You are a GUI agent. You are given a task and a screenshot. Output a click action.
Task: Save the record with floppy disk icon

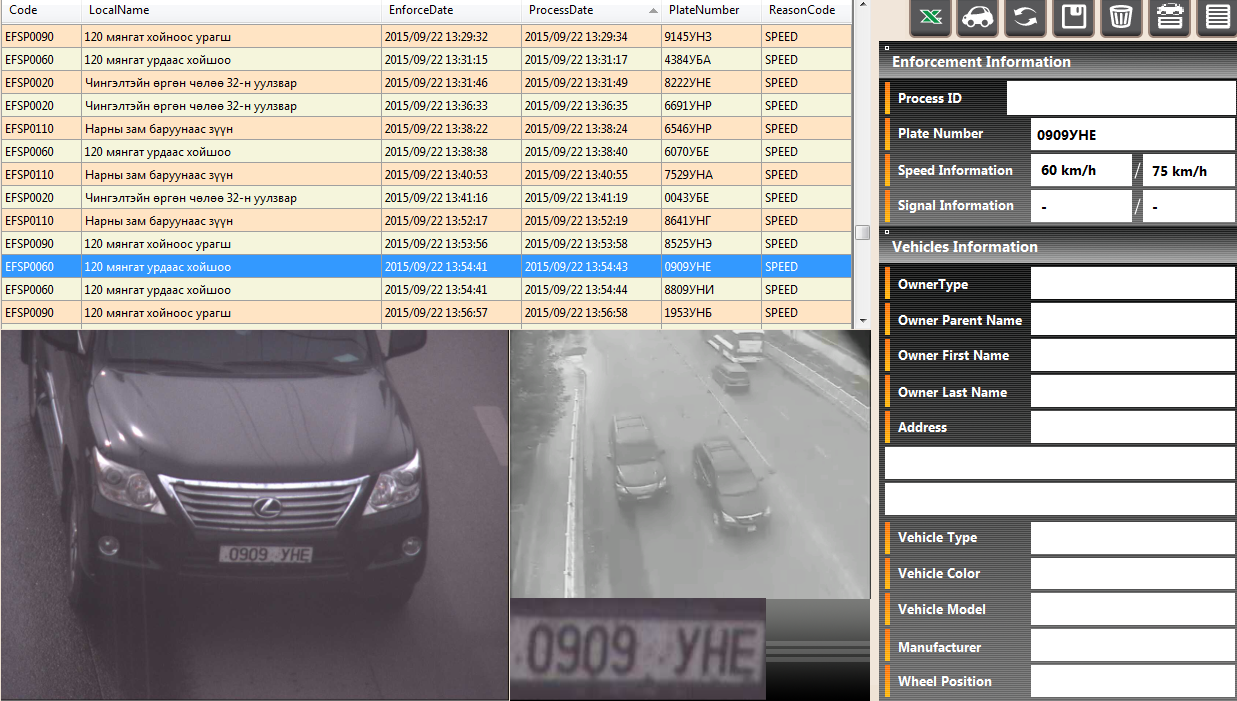[x=1073, y=17]
